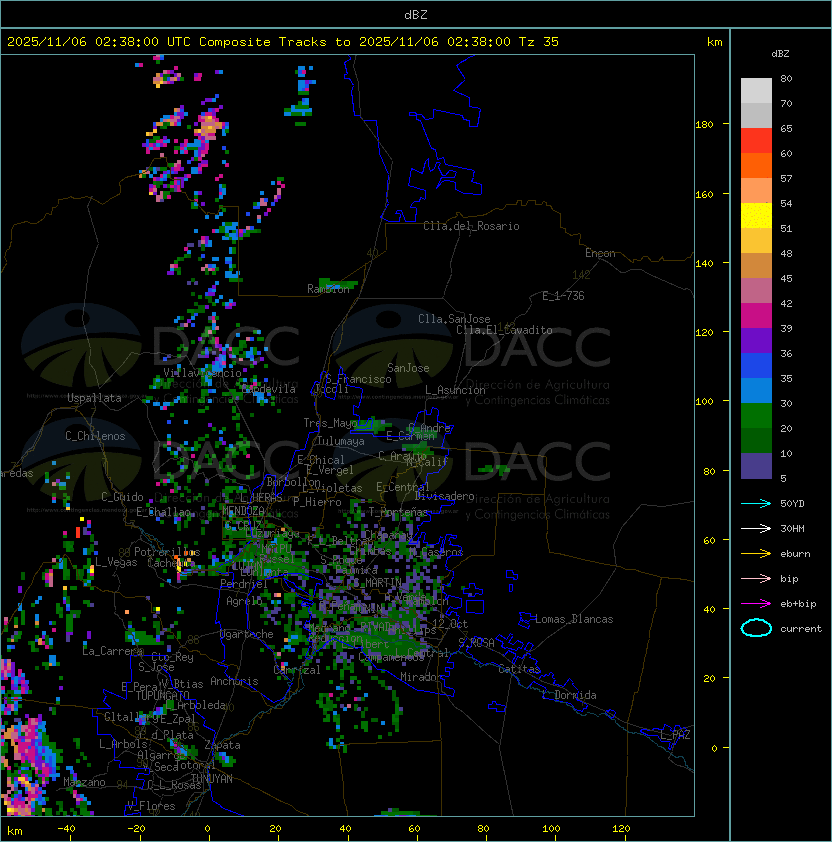Click the timestamp header text
This screenshot has height=842, width=832.
(283, 42)
